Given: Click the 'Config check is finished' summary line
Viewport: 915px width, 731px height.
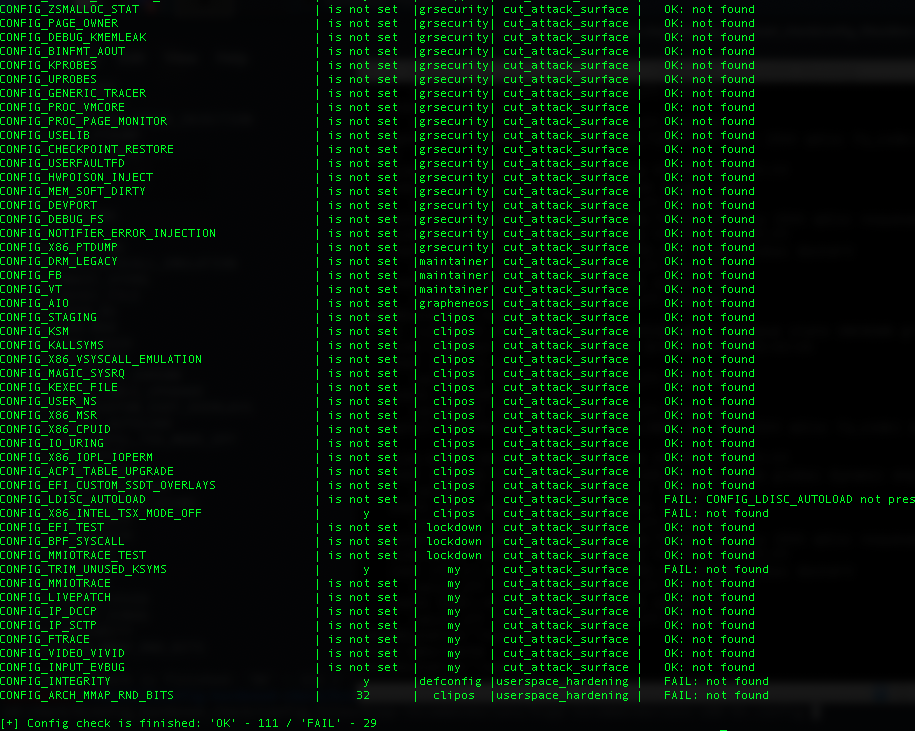Looking at the screenshot, I should pyautogui.click(x=189, y=723).
